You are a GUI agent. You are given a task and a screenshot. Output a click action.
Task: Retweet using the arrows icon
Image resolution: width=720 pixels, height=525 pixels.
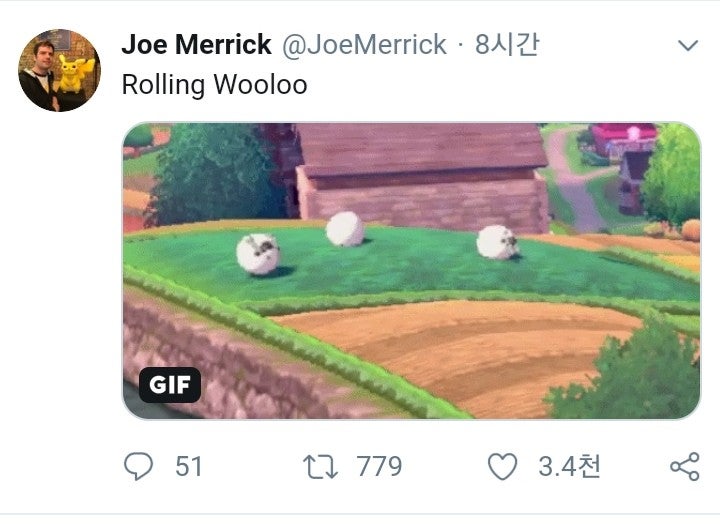[321, 467]
